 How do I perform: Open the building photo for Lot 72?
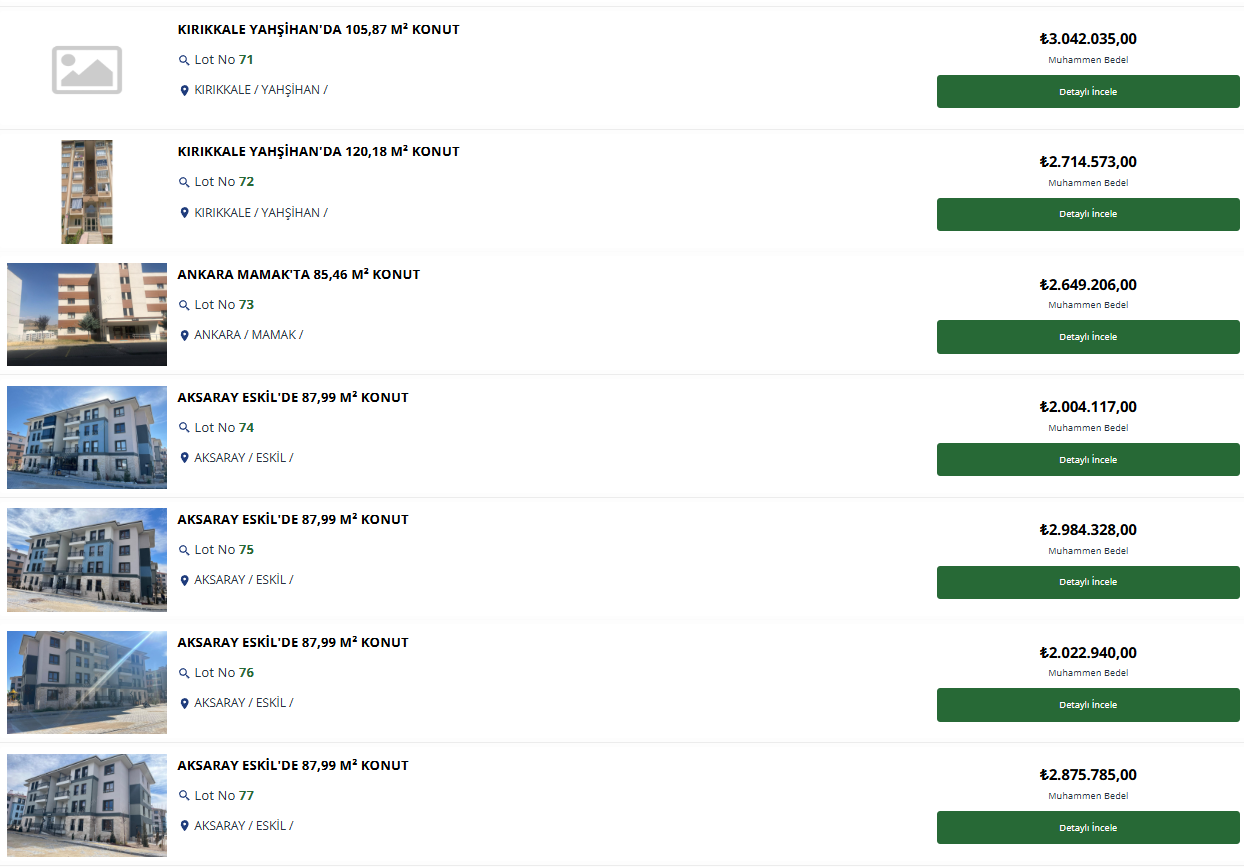point(87,192)
